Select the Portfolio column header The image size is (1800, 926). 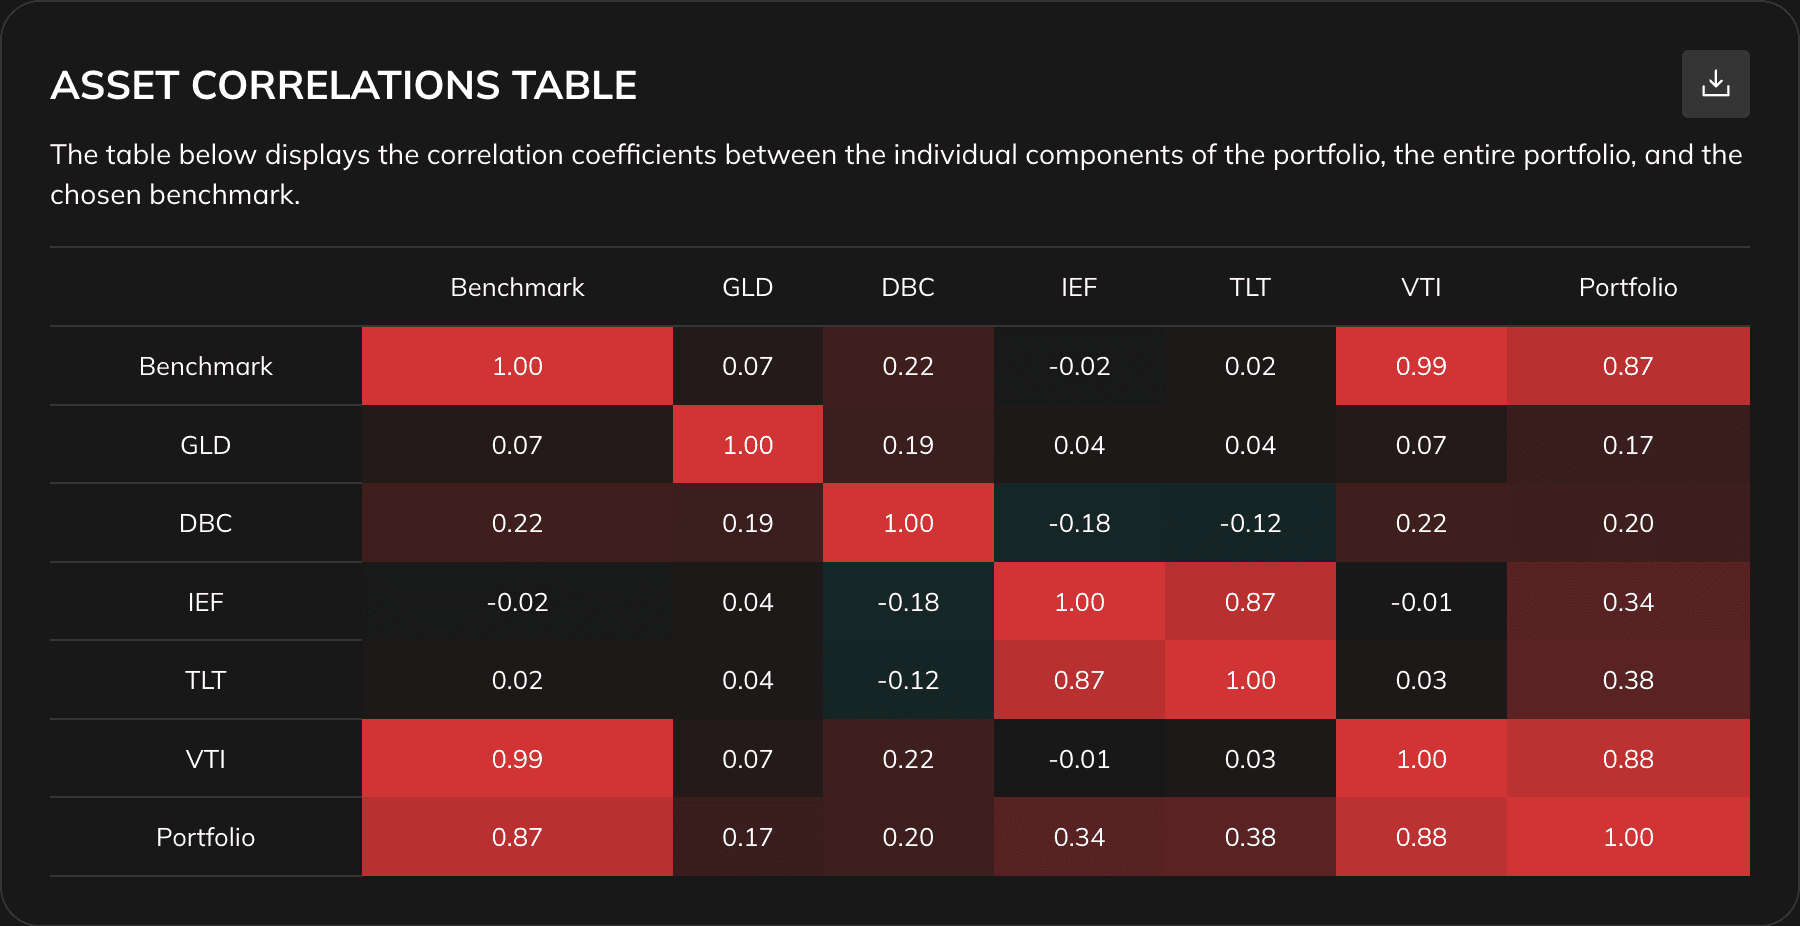(1628, 287)
